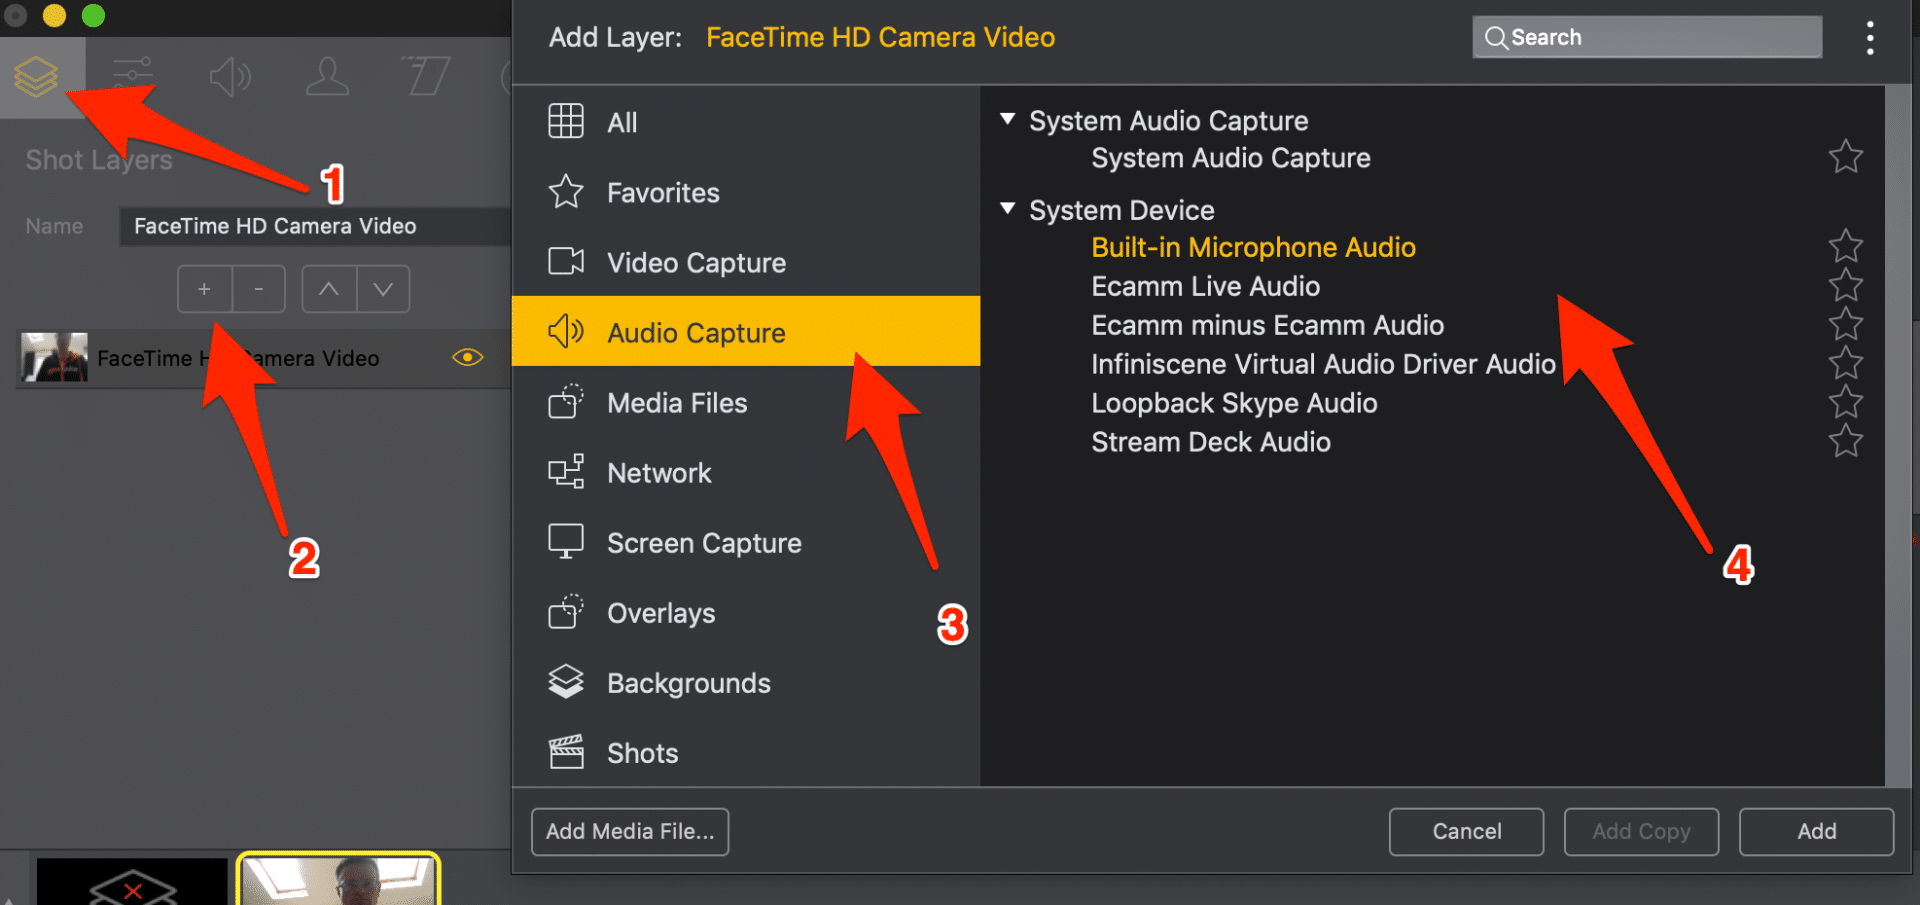The height and width of the screenshot is (905, 1920).
Task: Click the Add Media File... button
Action: click(x=630, y=832)
